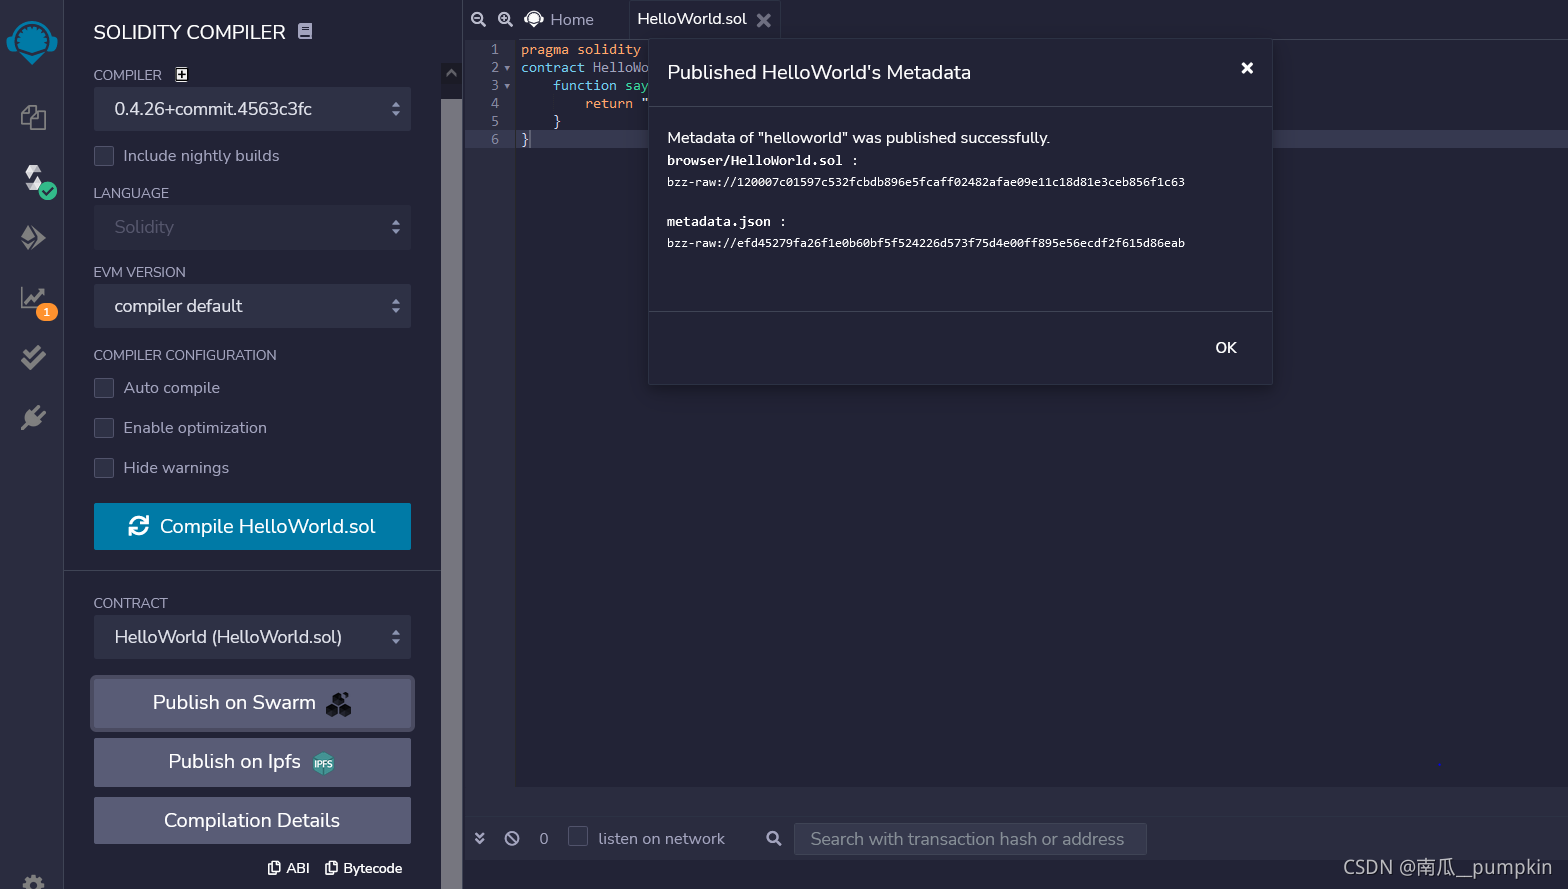Switch to the Home tab
1568x889 pixels.
(x=559, y=19)
